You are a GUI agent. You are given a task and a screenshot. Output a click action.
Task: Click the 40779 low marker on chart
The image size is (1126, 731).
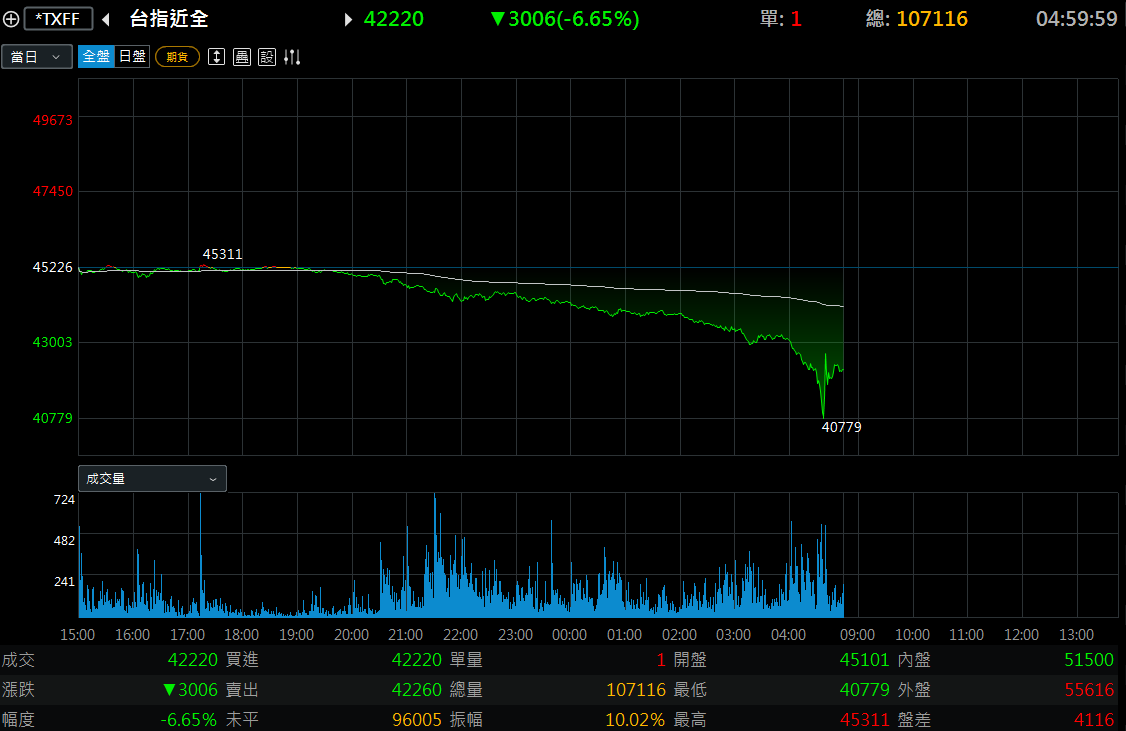(842, 427)
